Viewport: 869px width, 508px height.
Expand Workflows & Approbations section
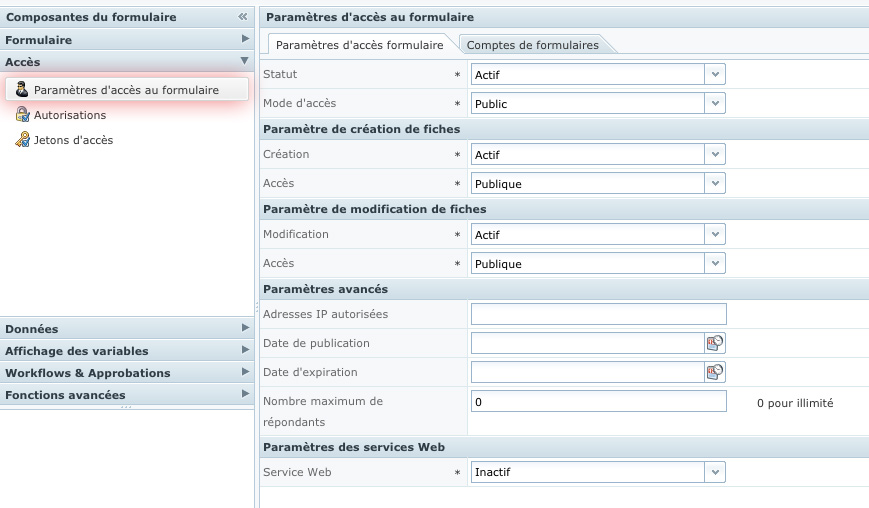tap(245, 372)
